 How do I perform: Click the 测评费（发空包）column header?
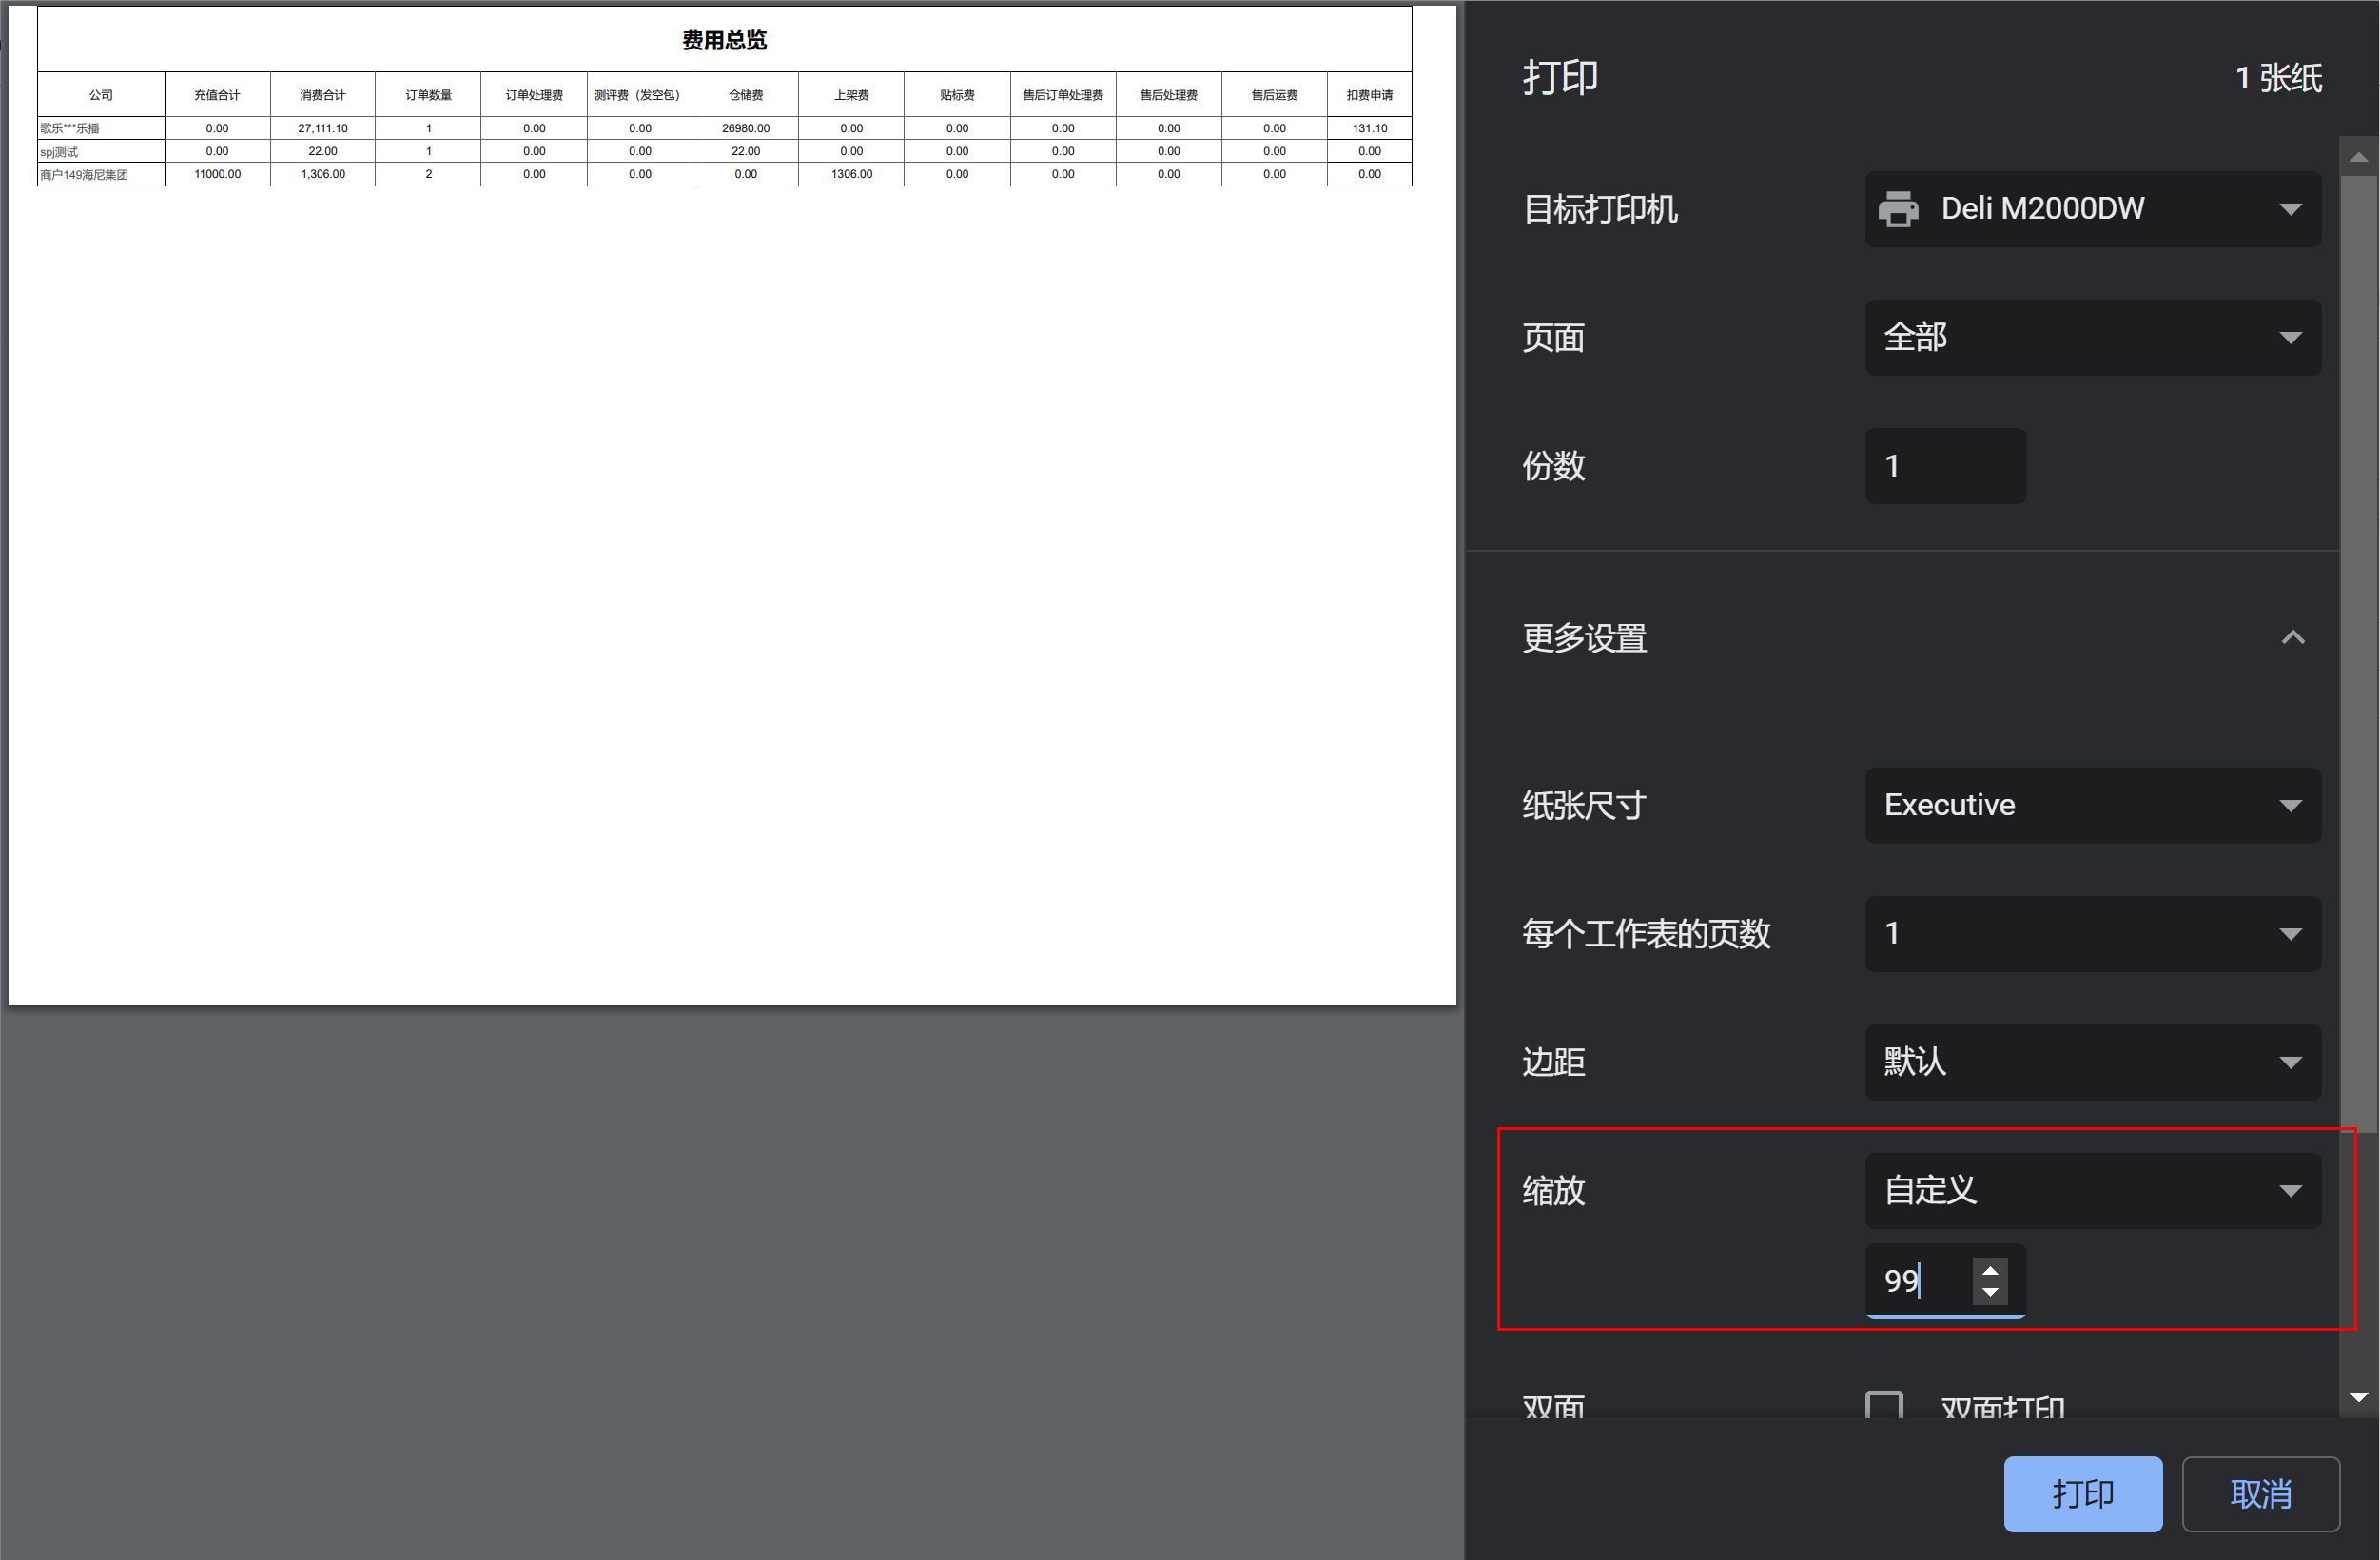coord(638,95)
